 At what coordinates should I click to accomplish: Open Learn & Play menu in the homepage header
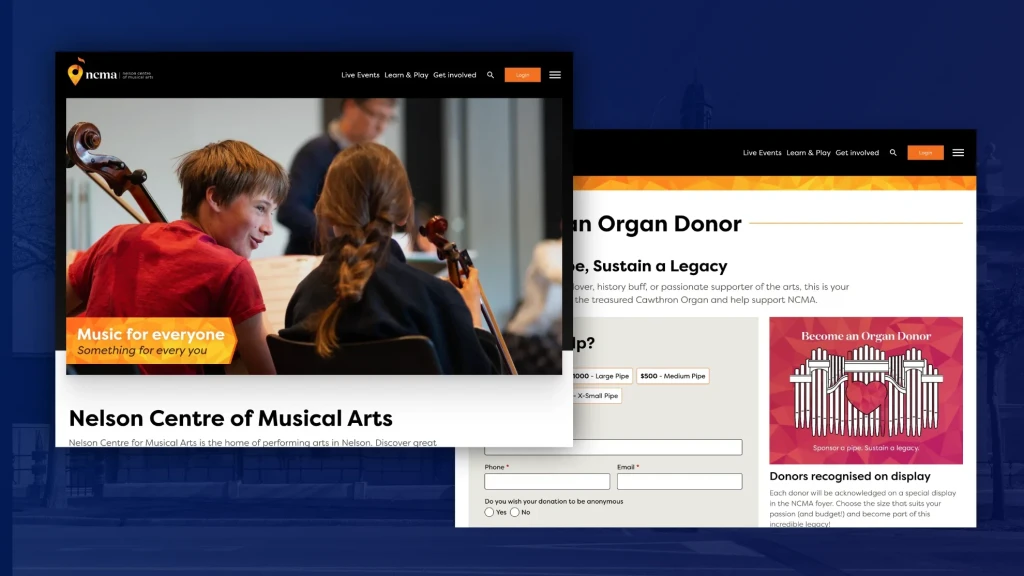(406, 75)
